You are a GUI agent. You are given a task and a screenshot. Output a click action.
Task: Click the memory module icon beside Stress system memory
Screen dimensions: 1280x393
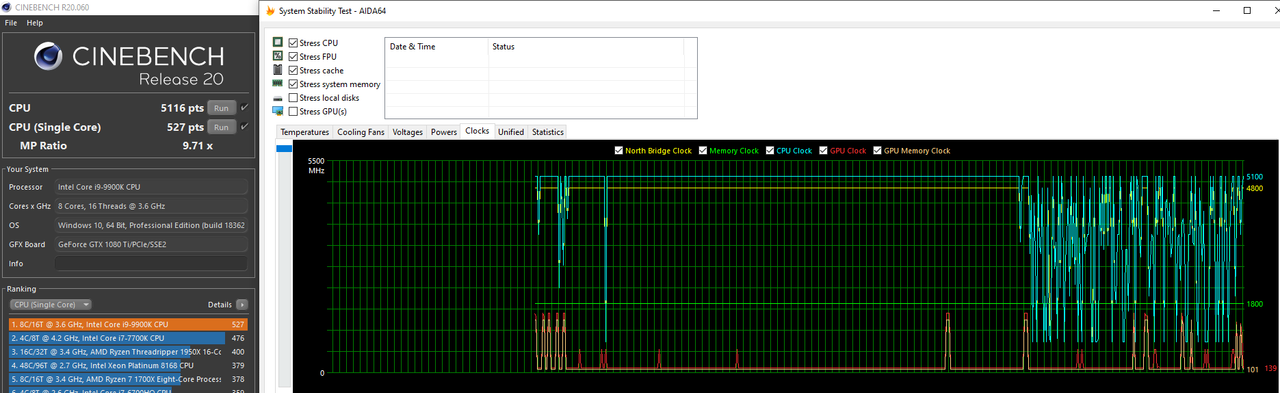pos(278,84)
